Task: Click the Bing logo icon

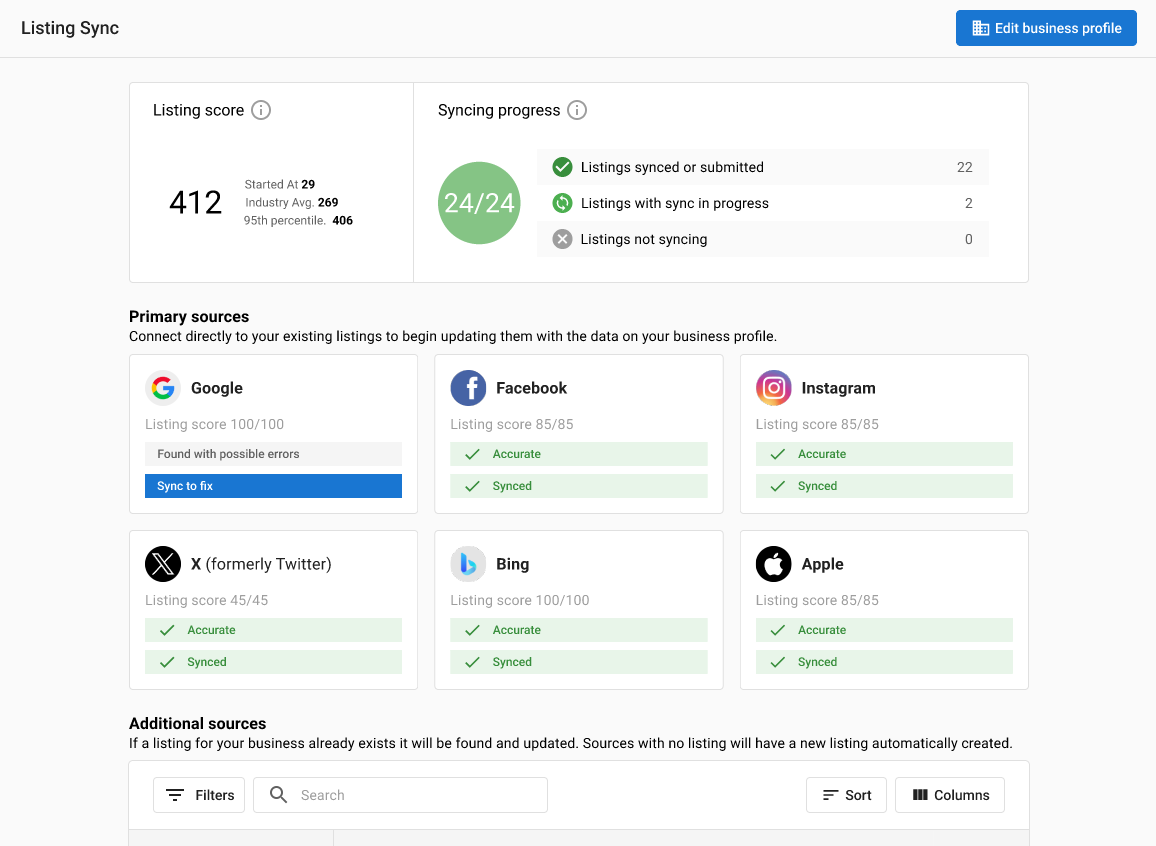Action: pyautogui.click(x=468, y=564)
